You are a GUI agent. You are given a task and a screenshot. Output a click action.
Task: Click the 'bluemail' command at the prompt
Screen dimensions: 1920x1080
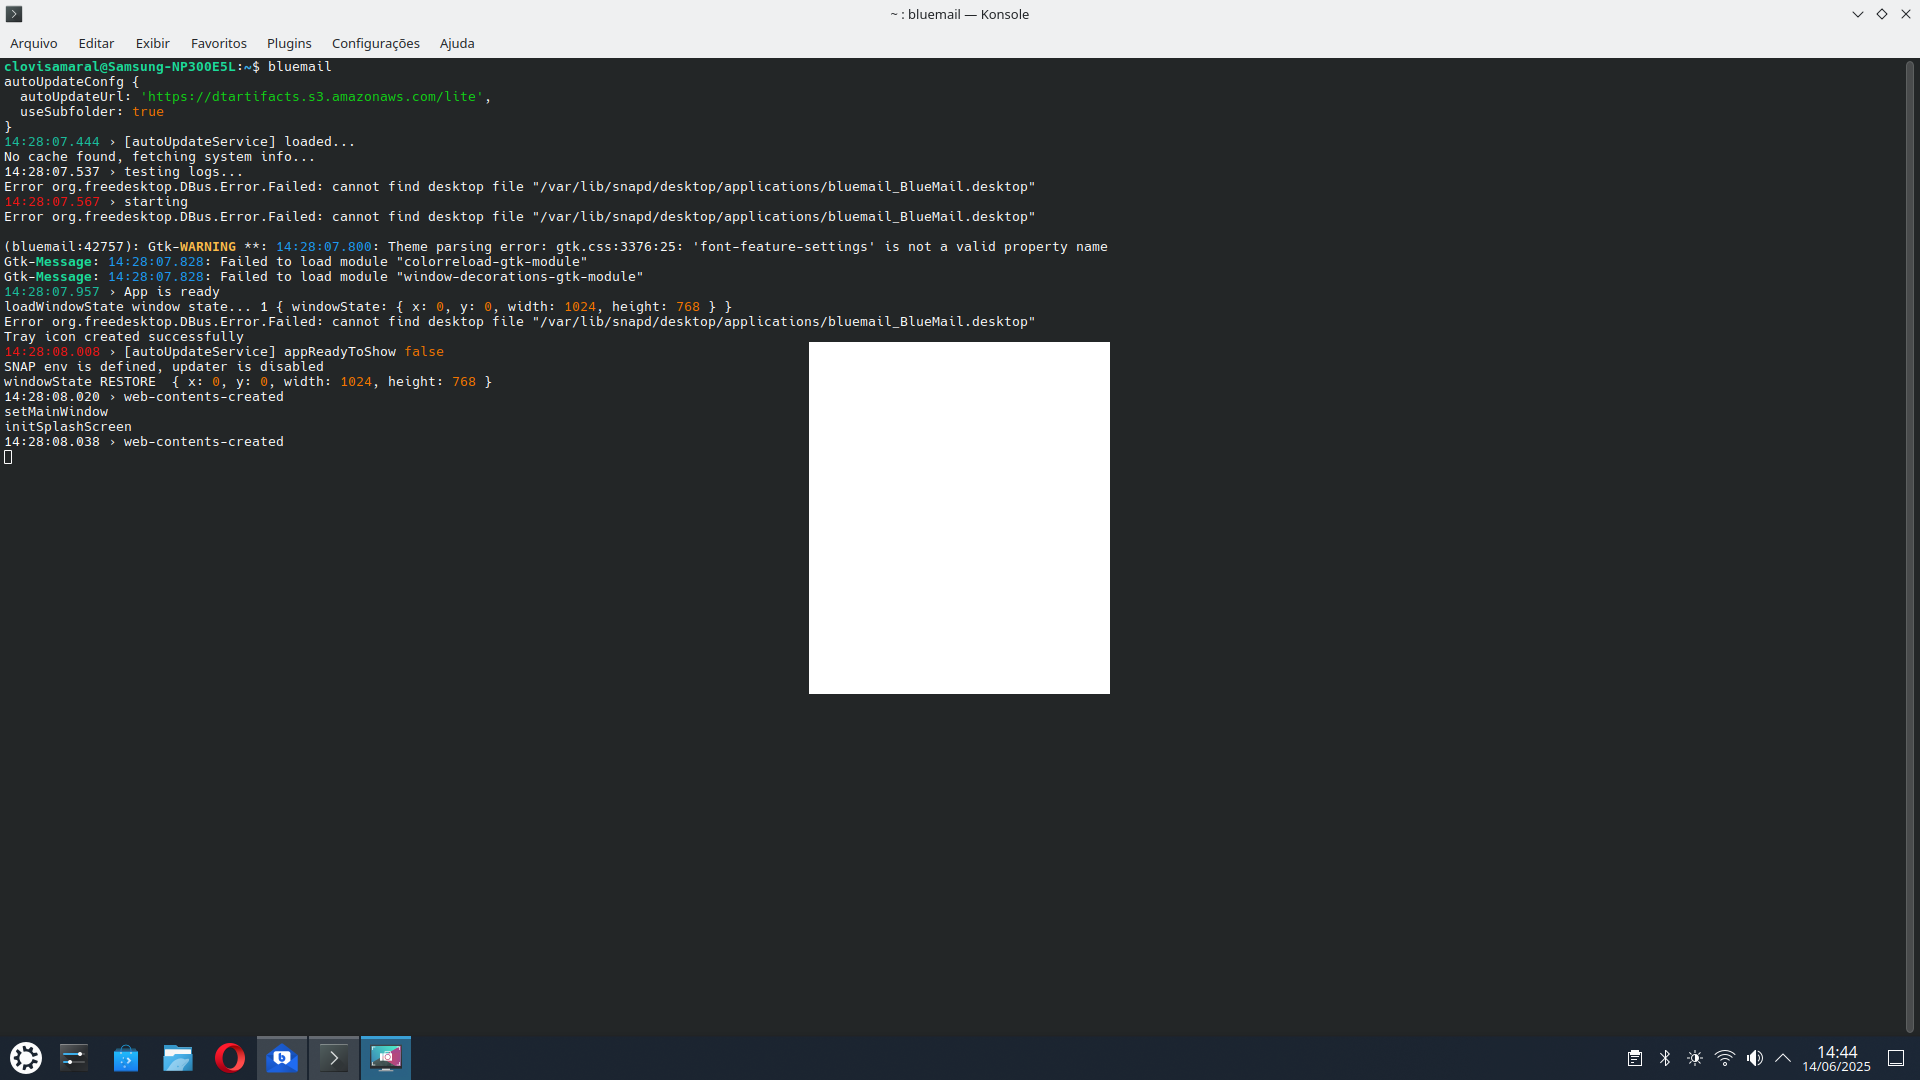(300, 67)
